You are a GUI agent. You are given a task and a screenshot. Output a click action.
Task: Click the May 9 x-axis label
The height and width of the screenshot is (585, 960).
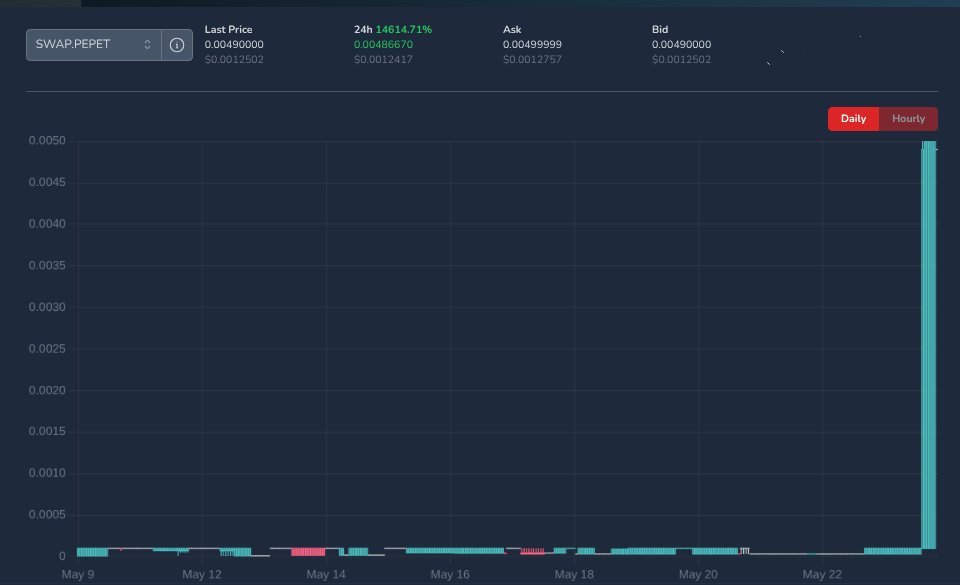(78, 575)
